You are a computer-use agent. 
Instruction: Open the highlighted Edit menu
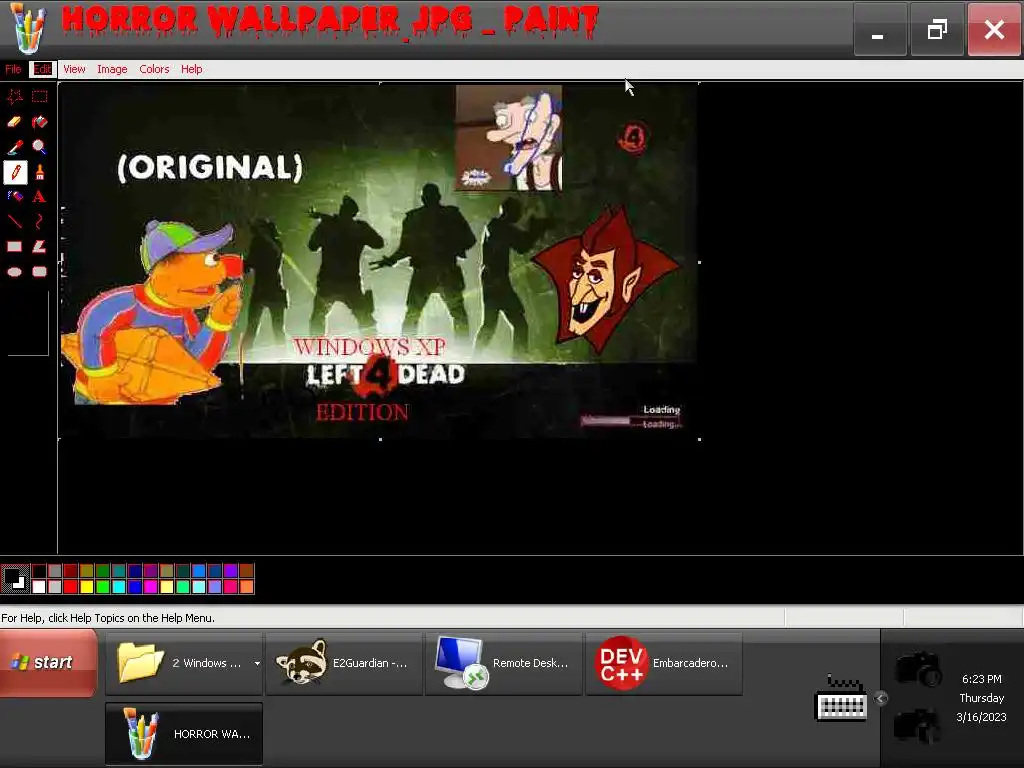pyautogui.click(x=42, y=69)
